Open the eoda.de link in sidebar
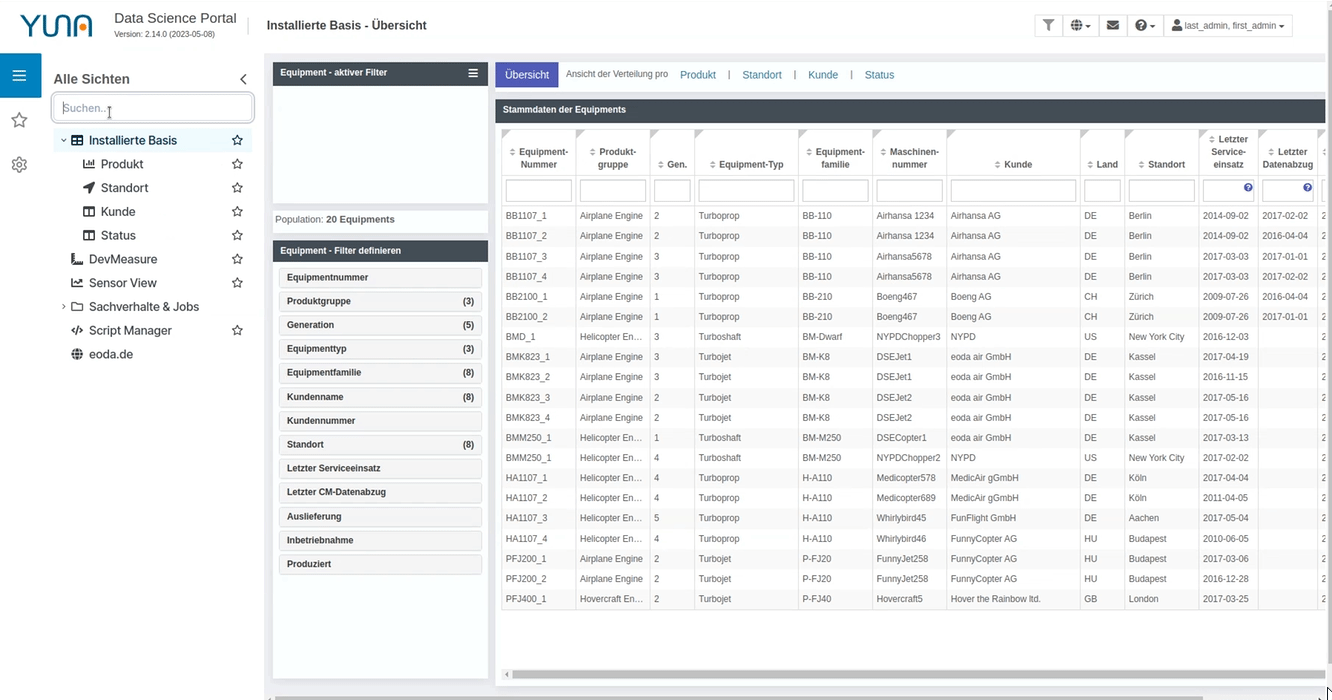Image resolution: width=1332 pixels, height=700 pixels. tap(111, 354)
